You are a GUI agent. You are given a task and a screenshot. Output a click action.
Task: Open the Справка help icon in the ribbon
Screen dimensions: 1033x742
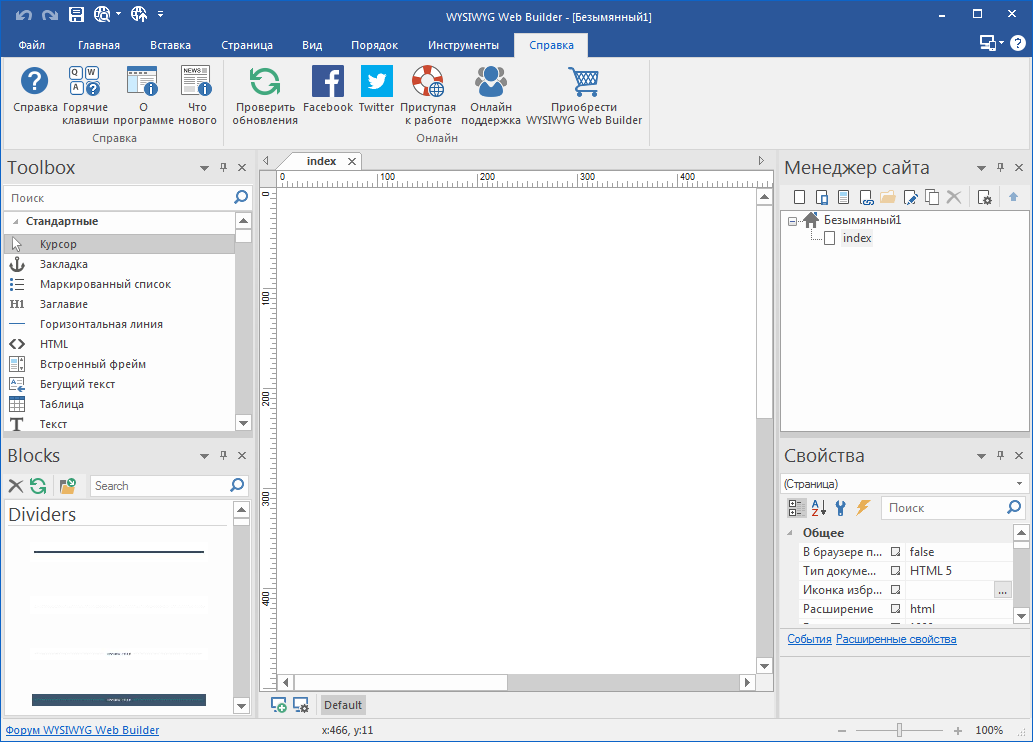click(35, 90)
